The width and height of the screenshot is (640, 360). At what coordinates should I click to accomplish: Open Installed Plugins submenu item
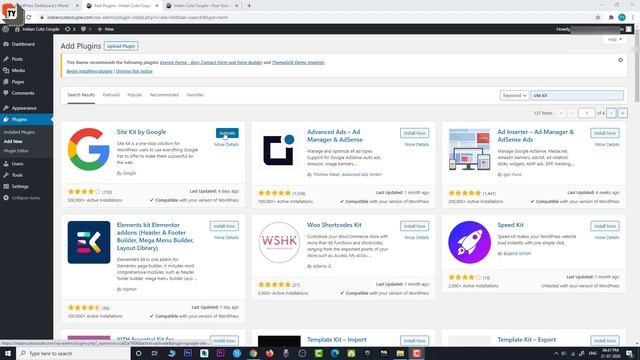(19, 132)
